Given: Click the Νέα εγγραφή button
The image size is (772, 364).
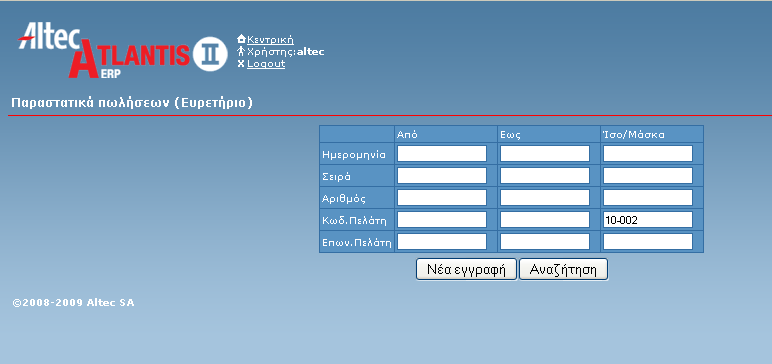Looking at the screenshot, I should click(x=466, y=269).
